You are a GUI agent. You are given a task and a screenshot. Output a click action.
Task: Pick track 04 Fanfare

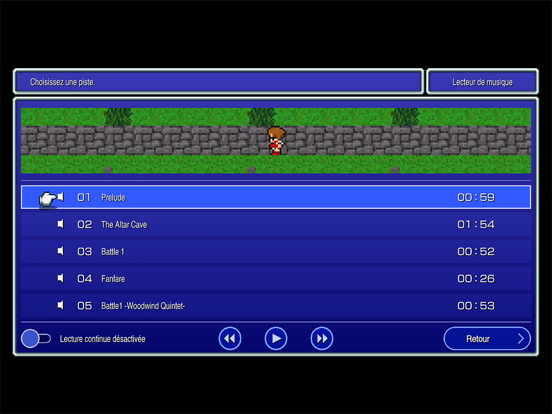[x=276, y=279]
